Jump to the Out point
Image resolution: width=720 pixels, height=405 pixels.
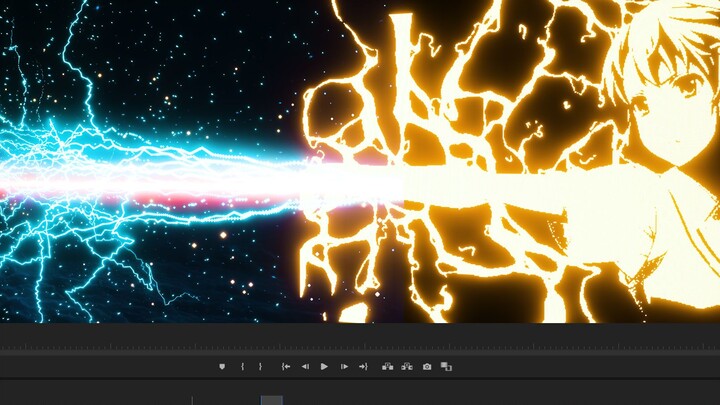tap(363, 366)
